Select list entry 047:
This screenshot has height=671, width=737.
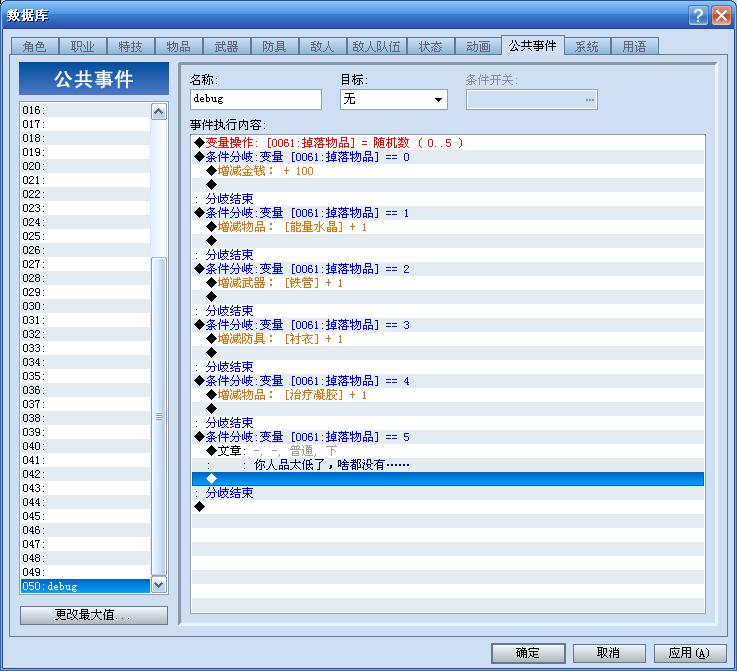tap(86, 544)
